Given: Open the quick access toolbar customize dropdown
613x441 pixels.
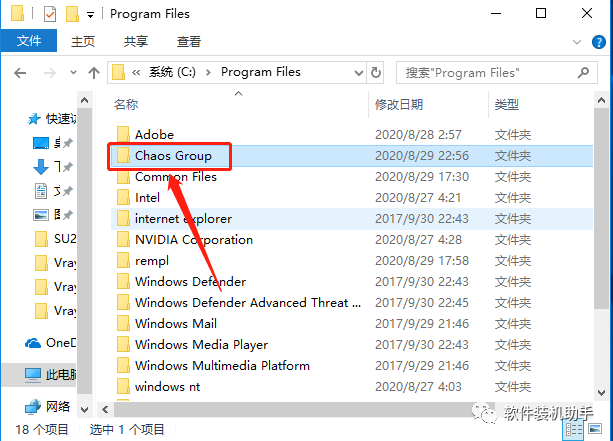Looking at the screenshot, I should [90, 15].
